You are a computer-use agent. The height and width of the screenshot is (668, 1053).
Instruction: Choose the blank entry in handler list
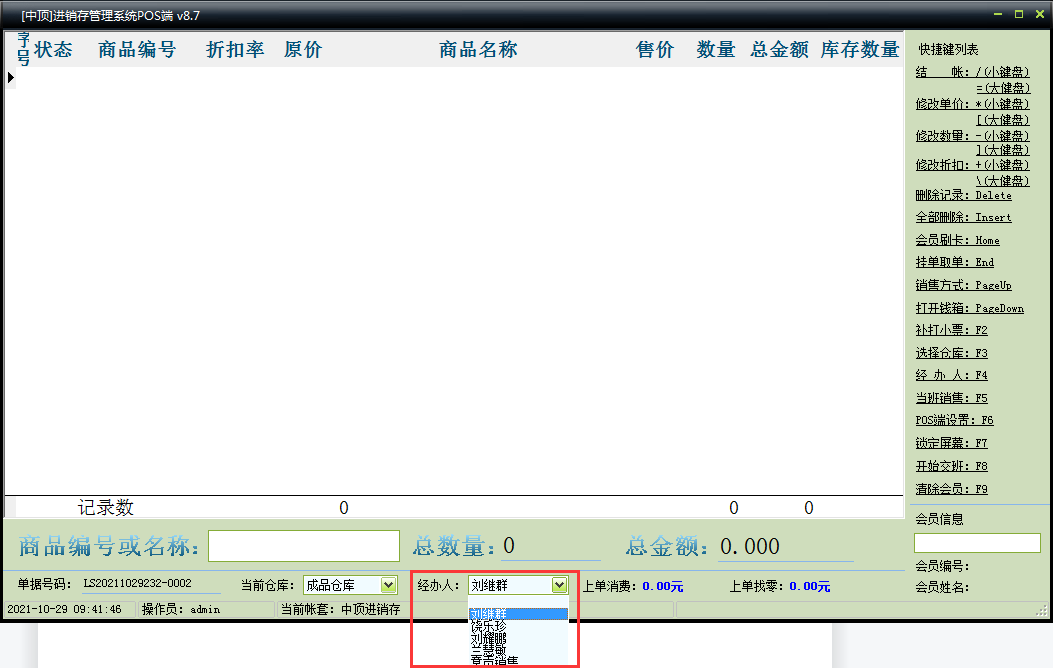tap(518, 602)
